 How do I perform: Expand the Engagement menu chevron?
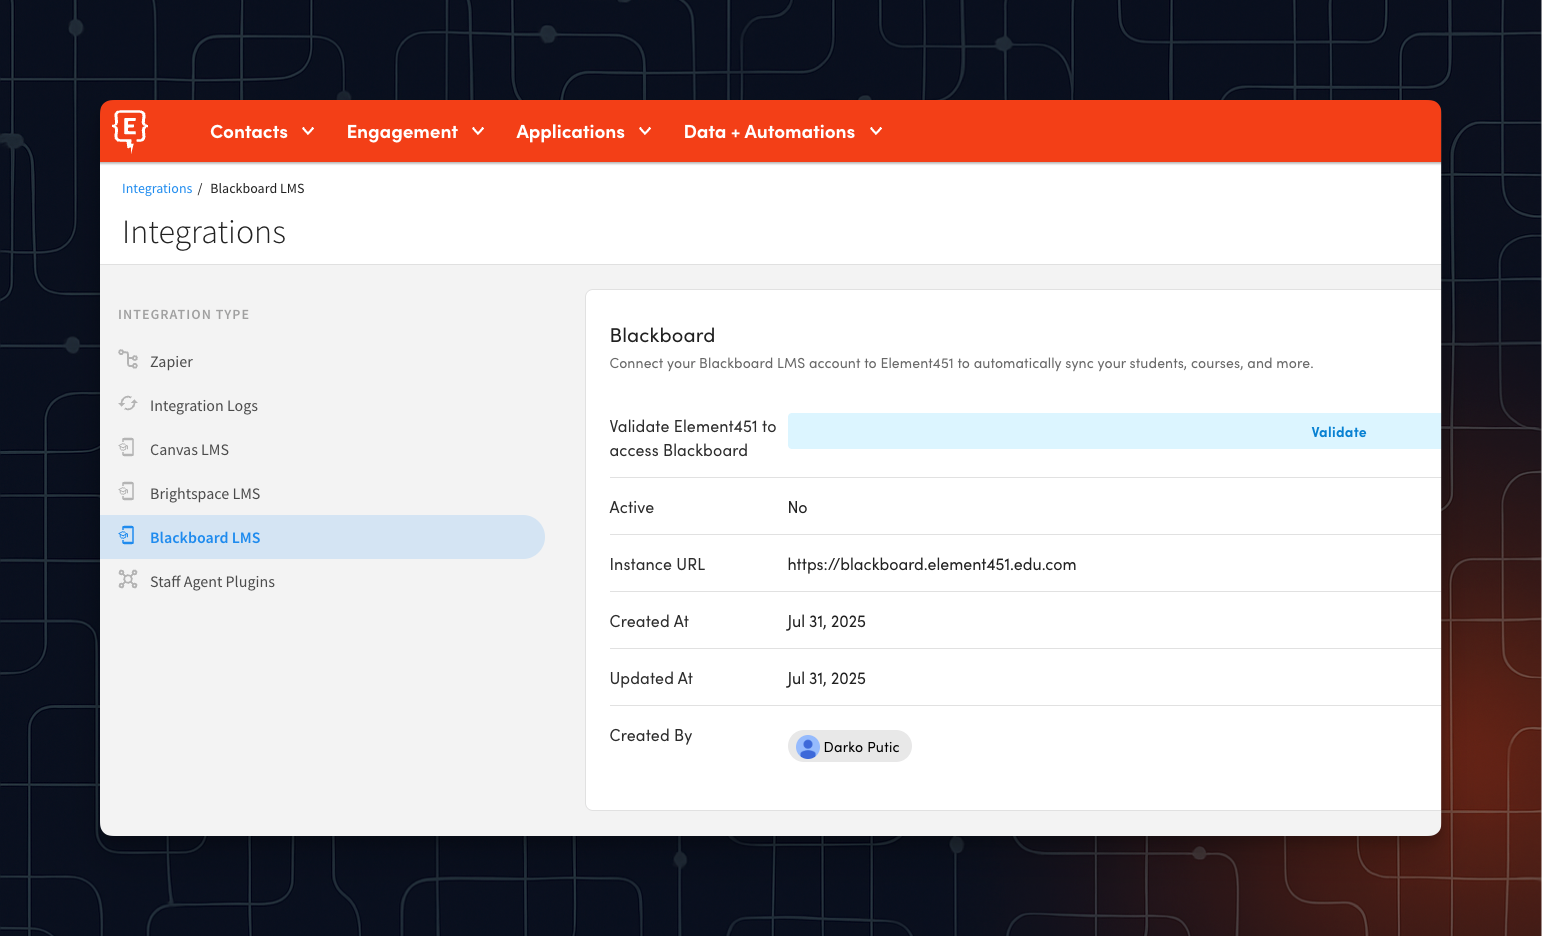point(478,131)
